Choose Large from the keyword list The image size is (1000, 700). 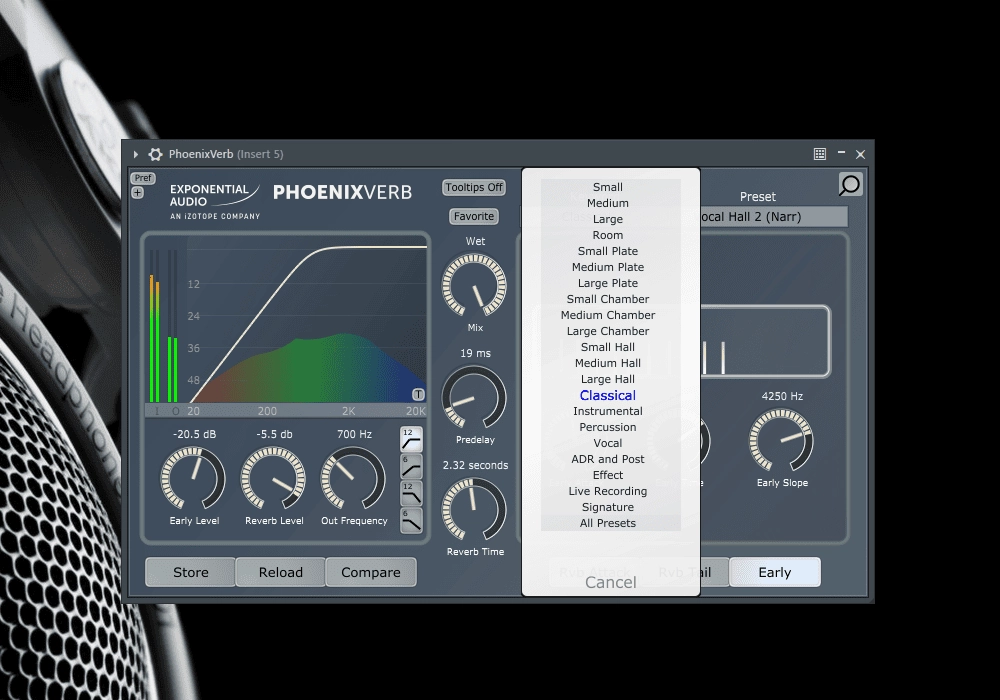click(608, 219)
